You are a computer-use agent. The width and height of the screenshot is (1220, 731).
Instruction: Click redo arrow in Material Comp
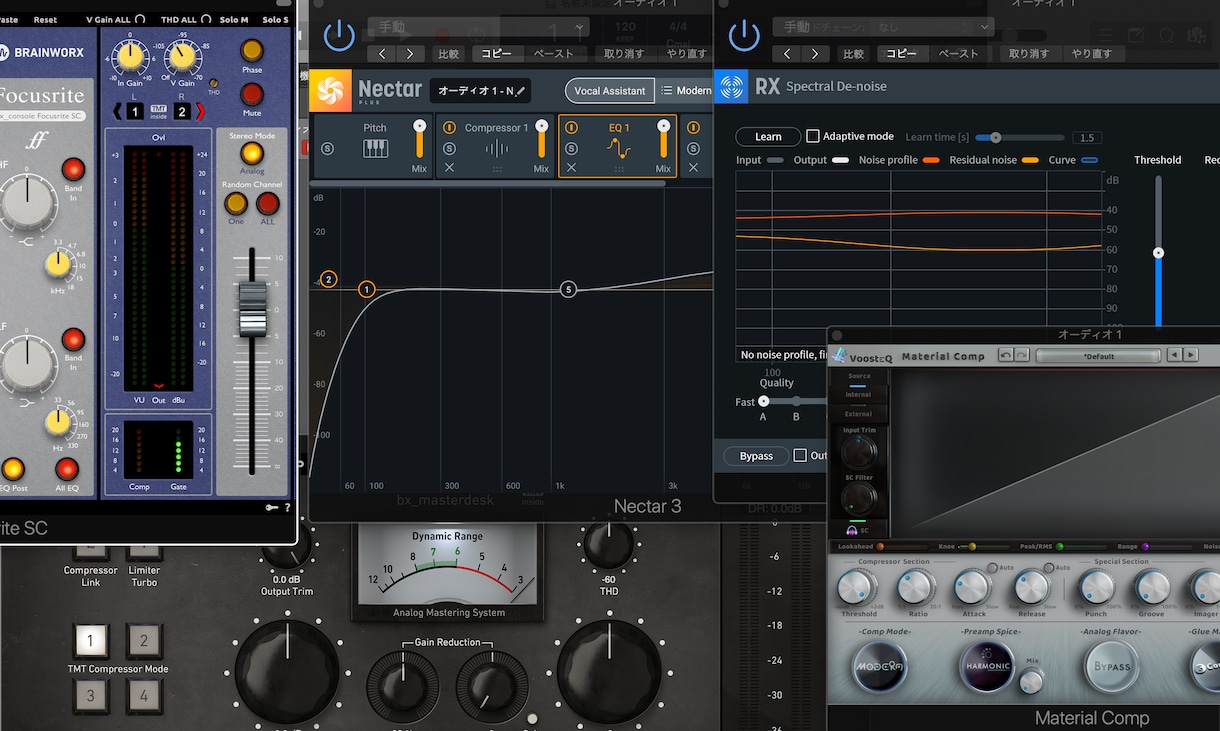click(x=1021, y=355)
